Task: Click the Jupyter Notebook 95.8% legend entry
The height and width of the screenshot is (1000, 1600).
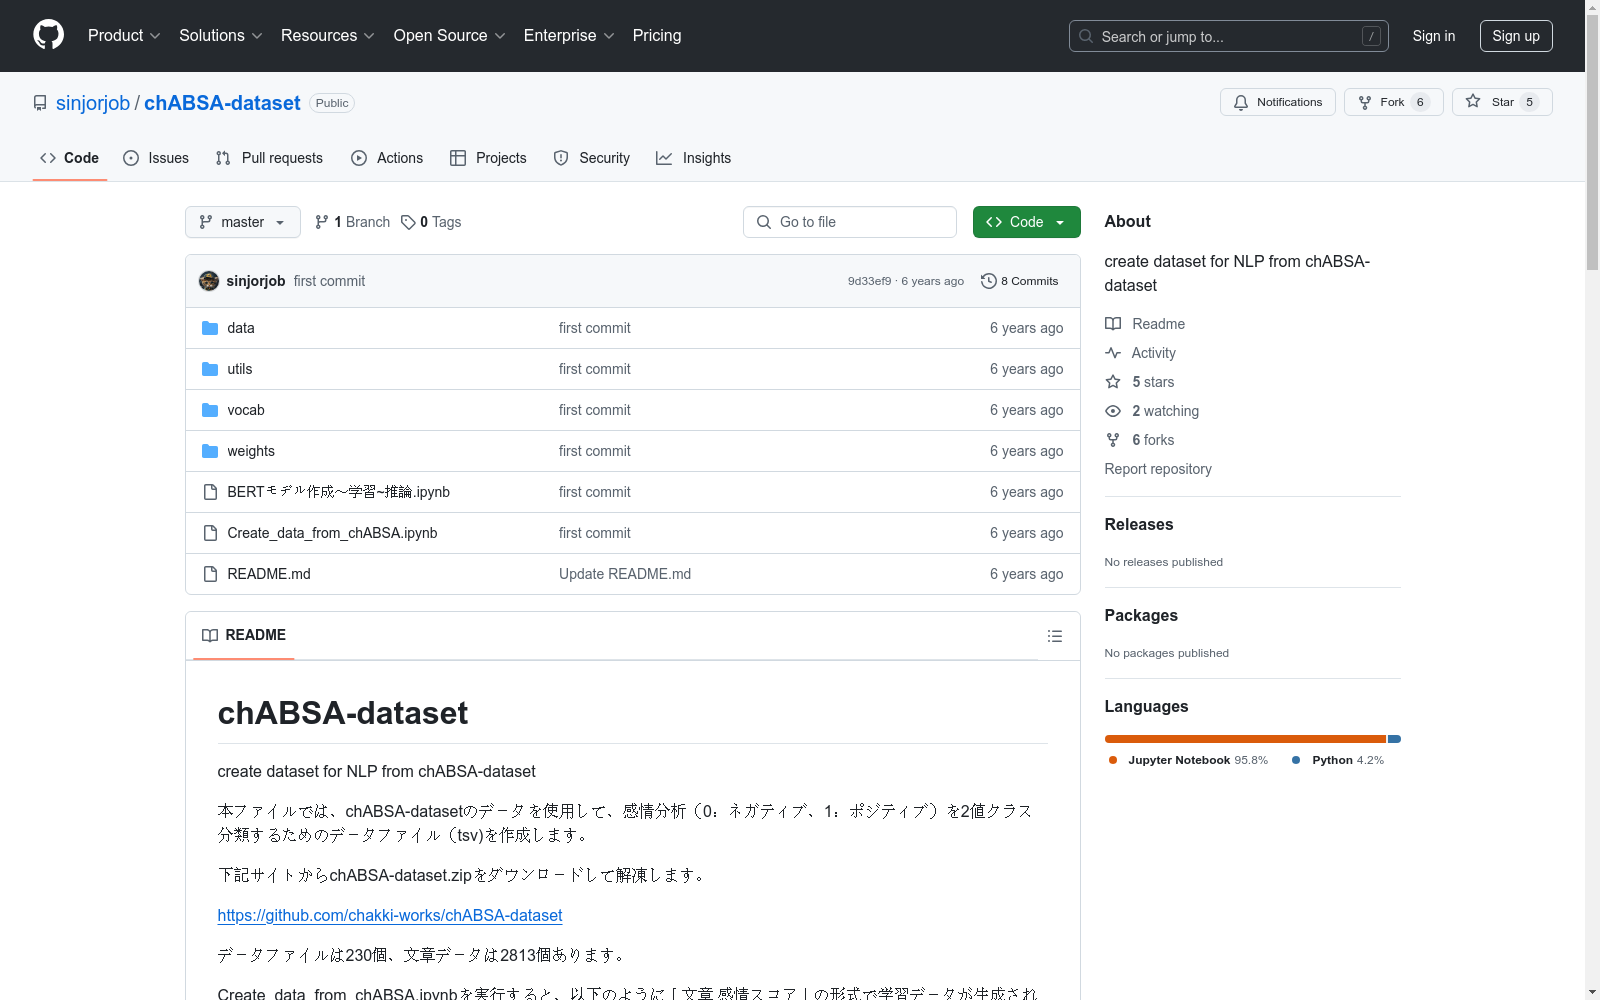Action: (x=1188, y=760)
